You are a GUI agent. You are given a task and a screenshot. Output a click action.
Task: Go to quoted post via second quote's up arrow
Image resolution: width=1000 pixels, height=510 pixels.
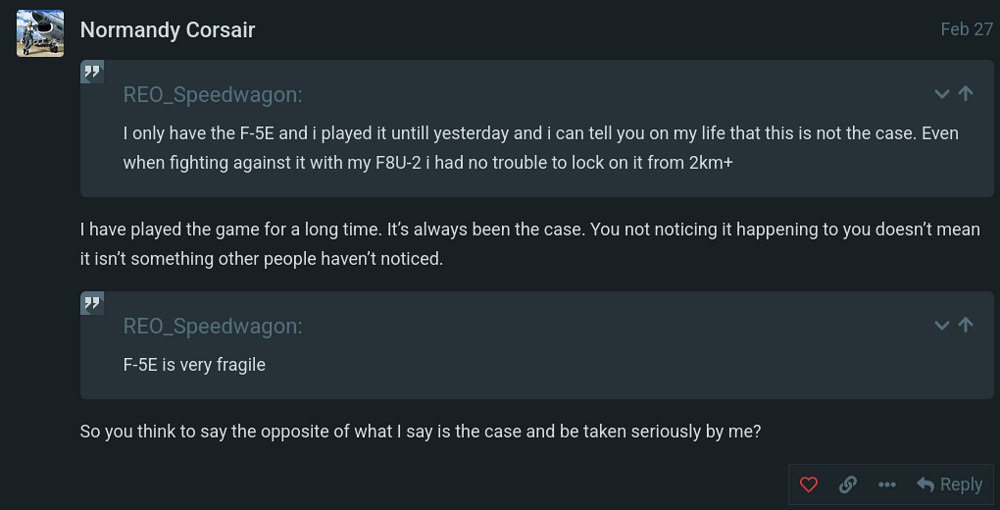click(965, 325)
